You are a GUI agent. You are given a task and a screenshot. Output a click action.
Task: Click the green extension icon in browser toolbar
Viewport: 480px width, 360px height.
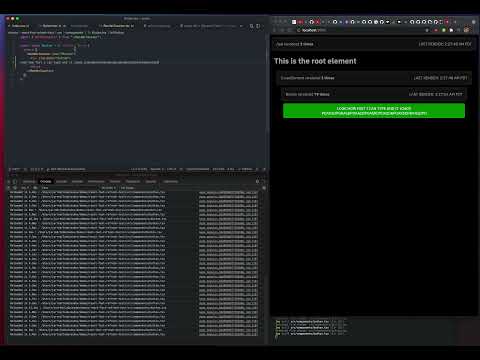(444, 30)
